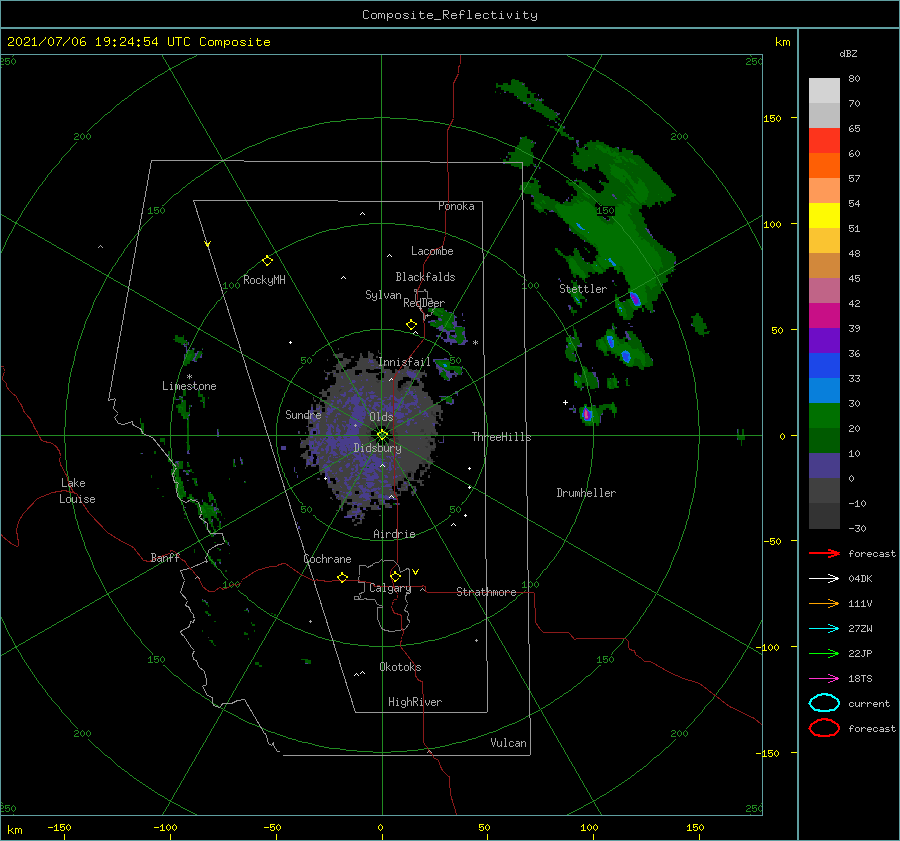Click the Lake Louise label
Image resolution: width=900 pixels, height=841 pixels.
(x=77, y=491)
